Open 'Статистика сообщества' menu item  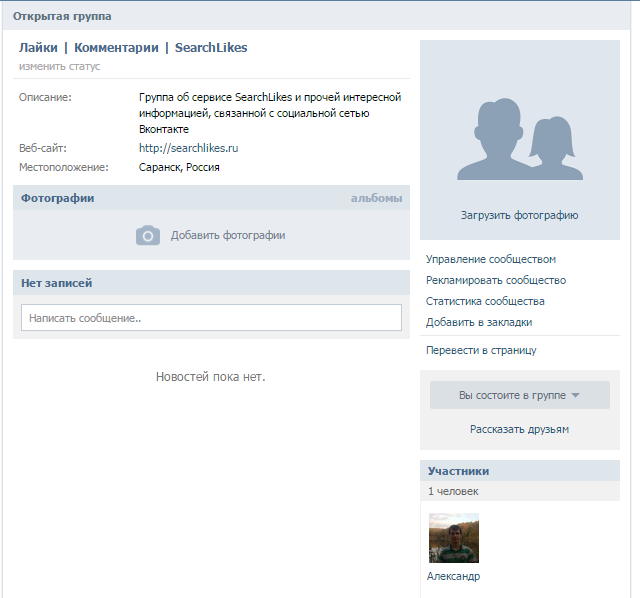[x=485, y=301]
